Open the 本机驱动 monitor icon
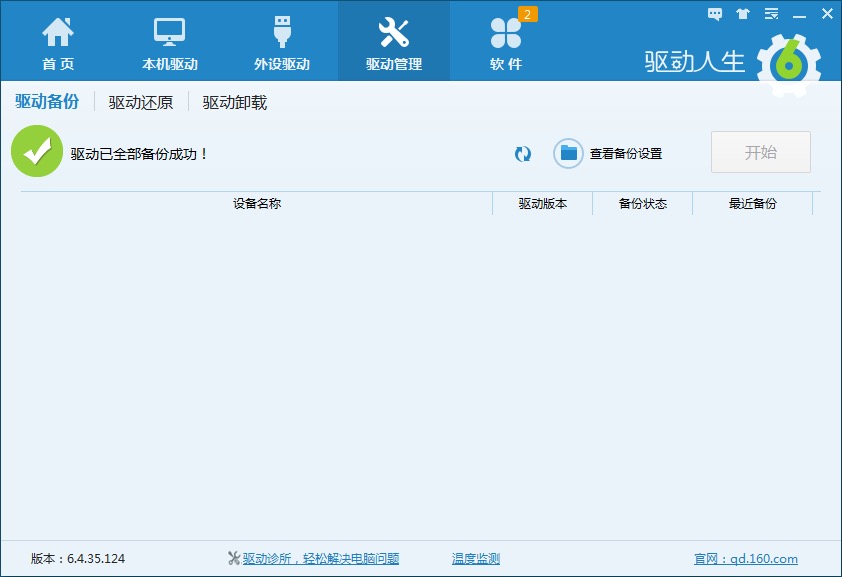The width and height of the screenshot is (842, 577). click(x=170, y=33)
